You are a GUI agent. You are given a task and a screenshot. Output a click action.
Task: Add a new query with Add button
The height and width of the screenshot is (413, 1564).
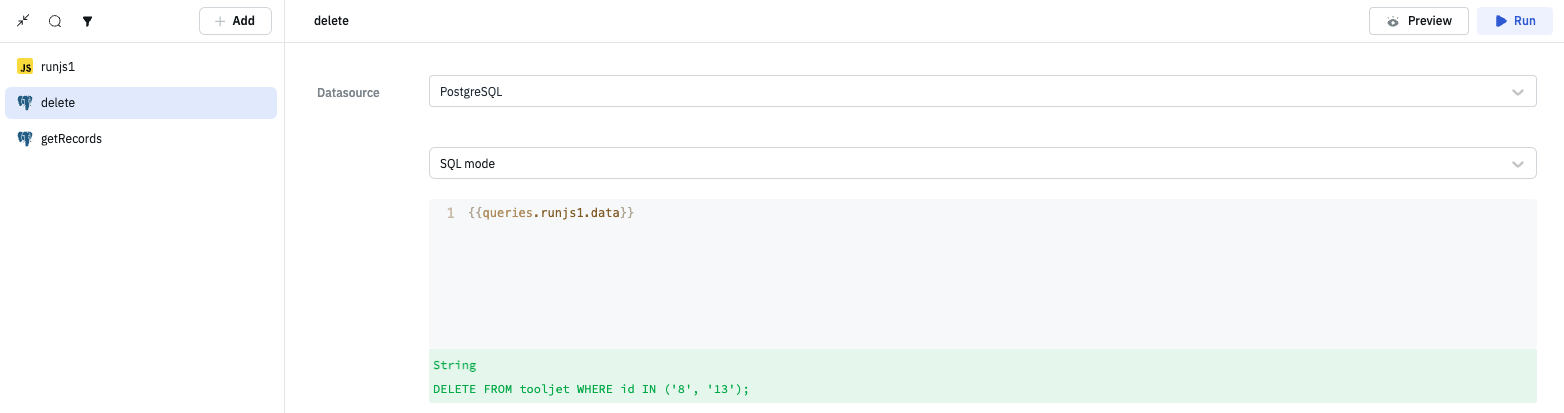235,21
